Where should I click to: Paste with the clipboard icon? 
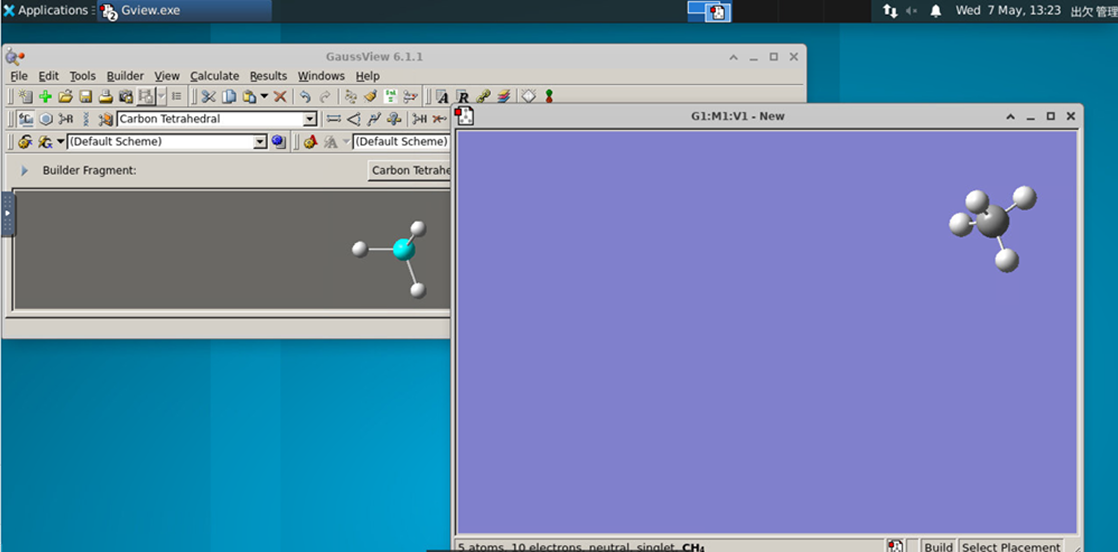(x=249, y=96)
